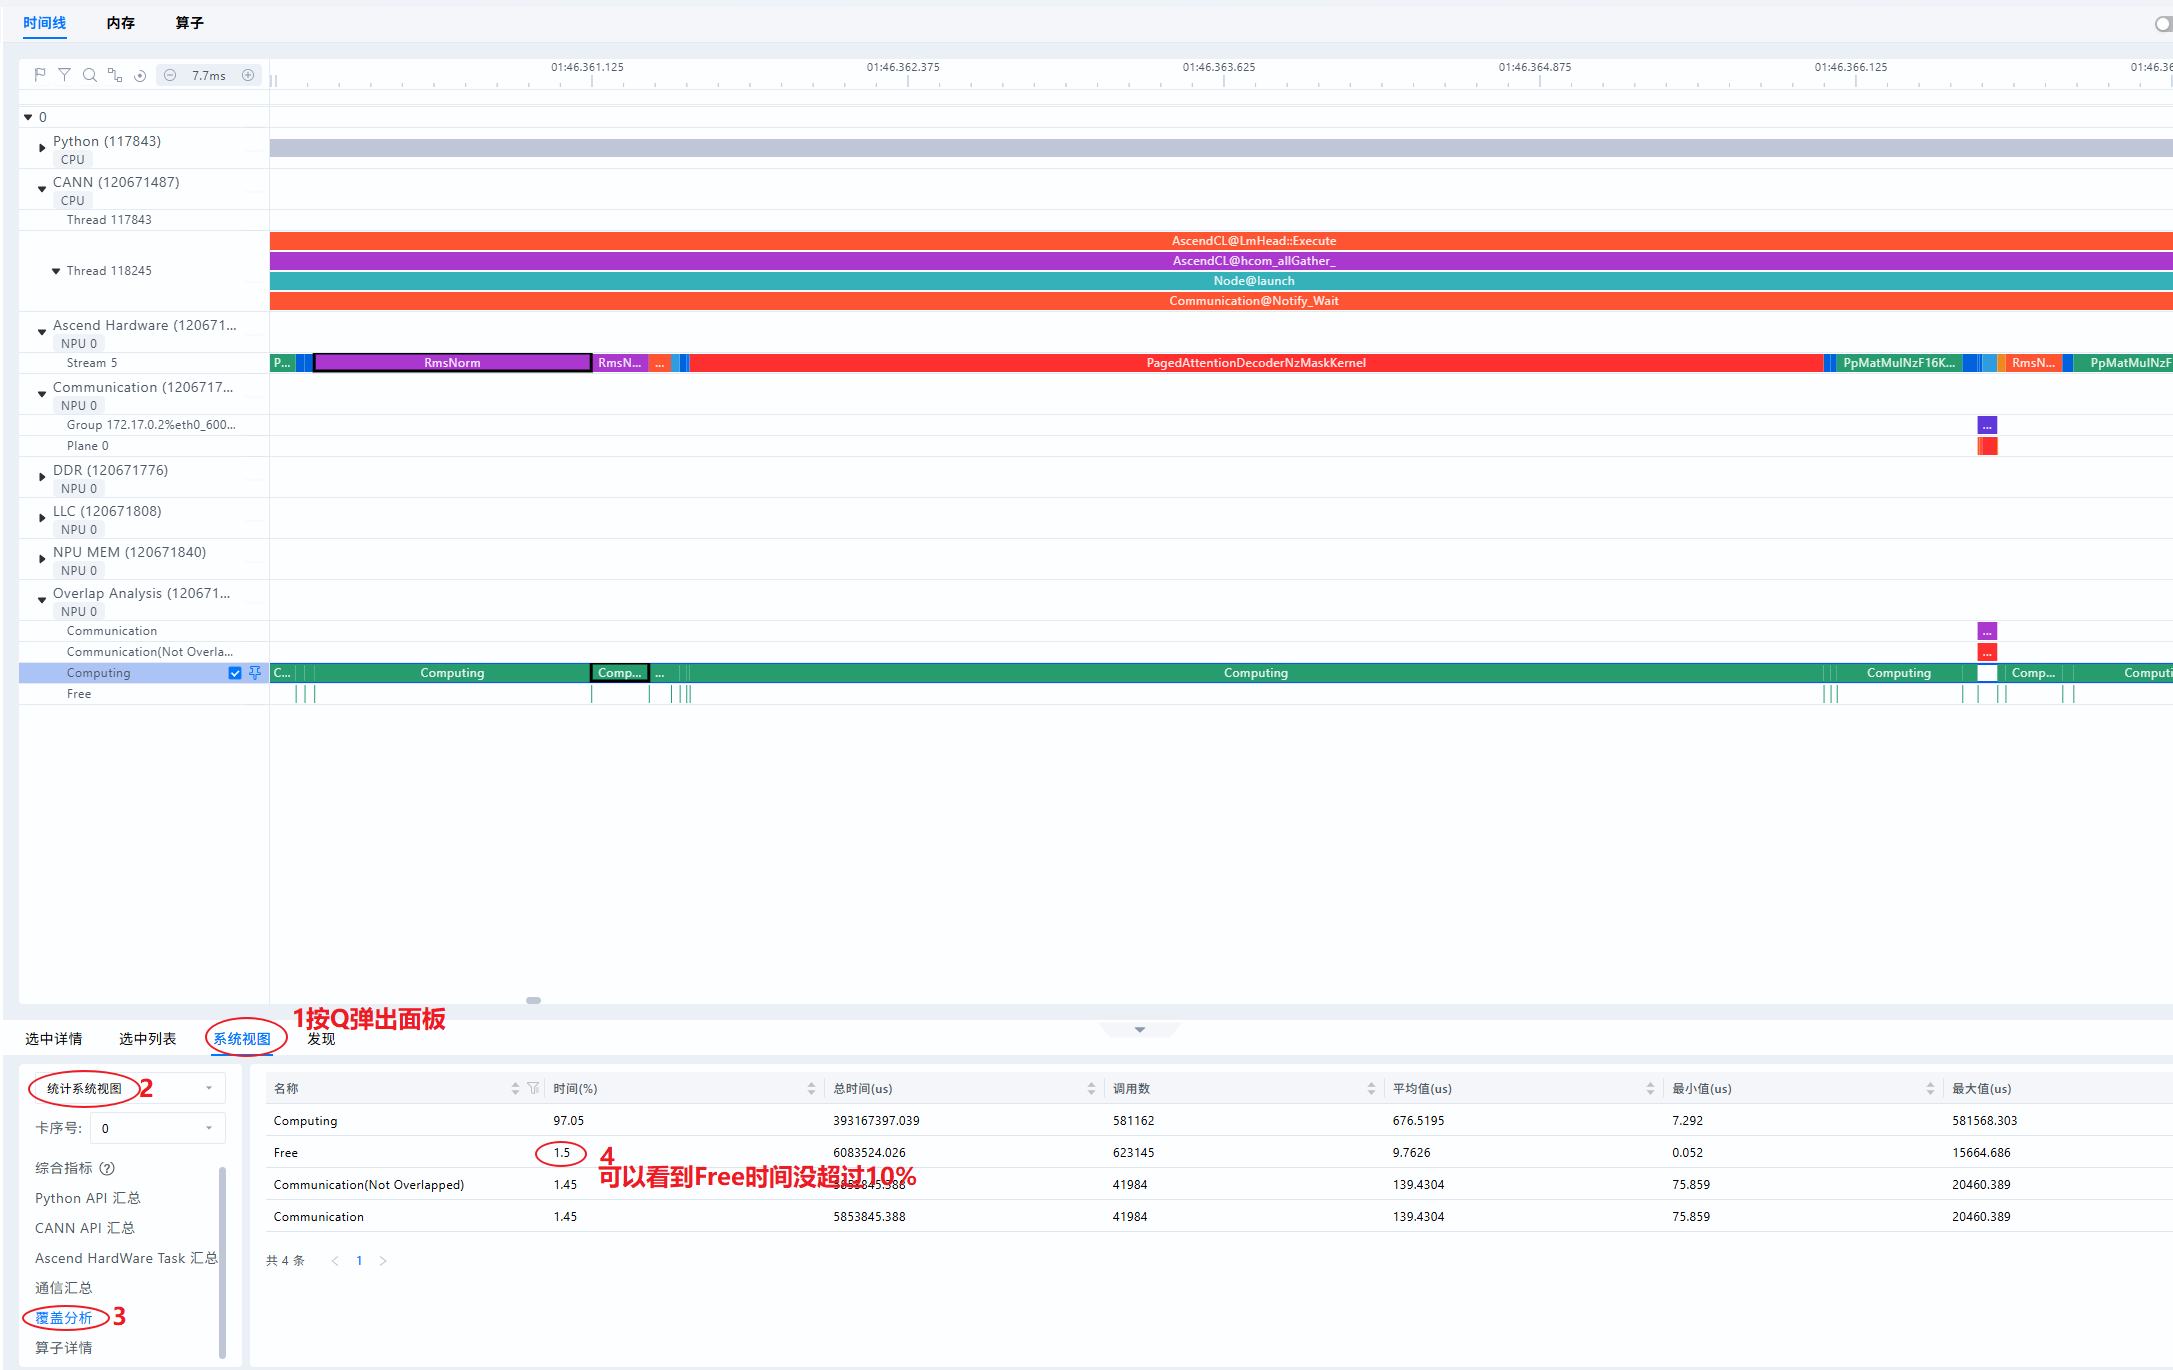This screenshot has height=1370, width=2173.
Task: Click the RmsNorm block in Stream 5
Action: tap(452, 363)
